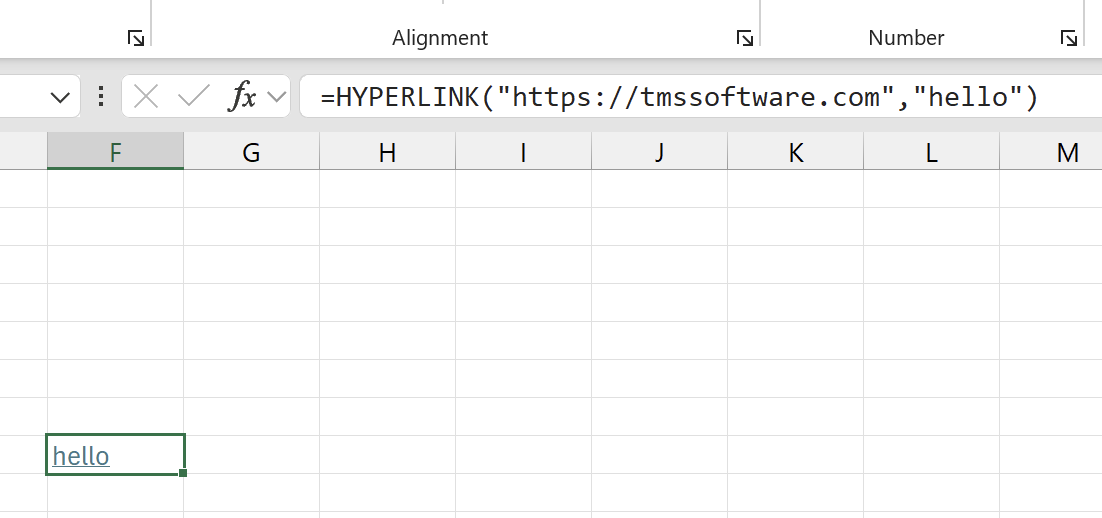
Task: Select column F header
Action: 116,152
